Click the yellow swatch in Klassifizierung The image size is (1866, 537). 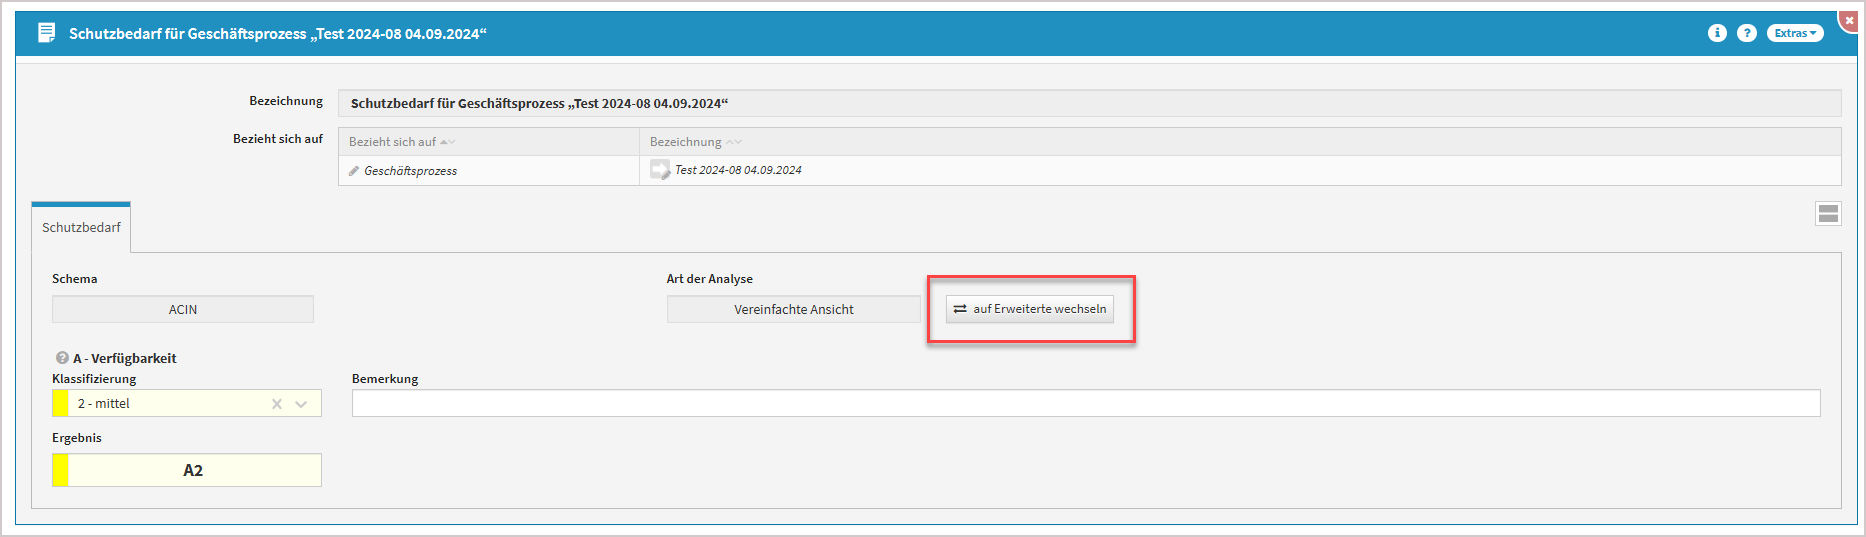[x=60, y=403]
